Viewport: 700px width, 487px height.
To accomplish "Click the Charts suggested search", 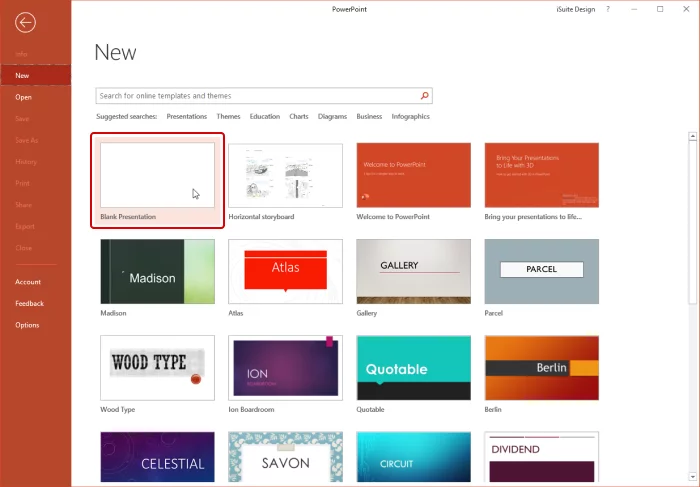I will 299,117.
